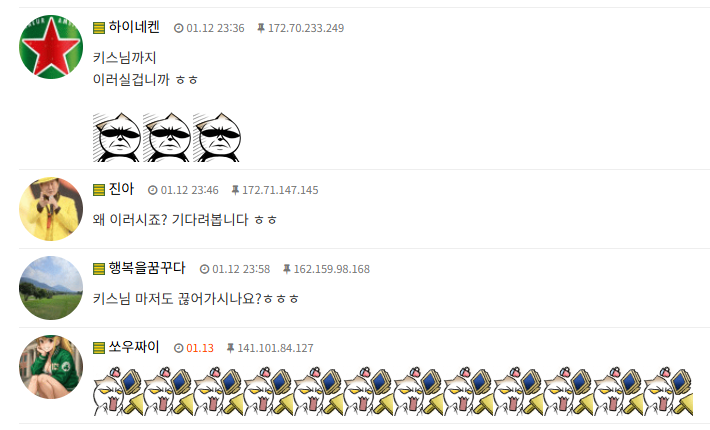Open 쏘우짜이's anime girl avatar
Image resolution: width=710 pixels, height=430 pixels.
coord(51,367)
